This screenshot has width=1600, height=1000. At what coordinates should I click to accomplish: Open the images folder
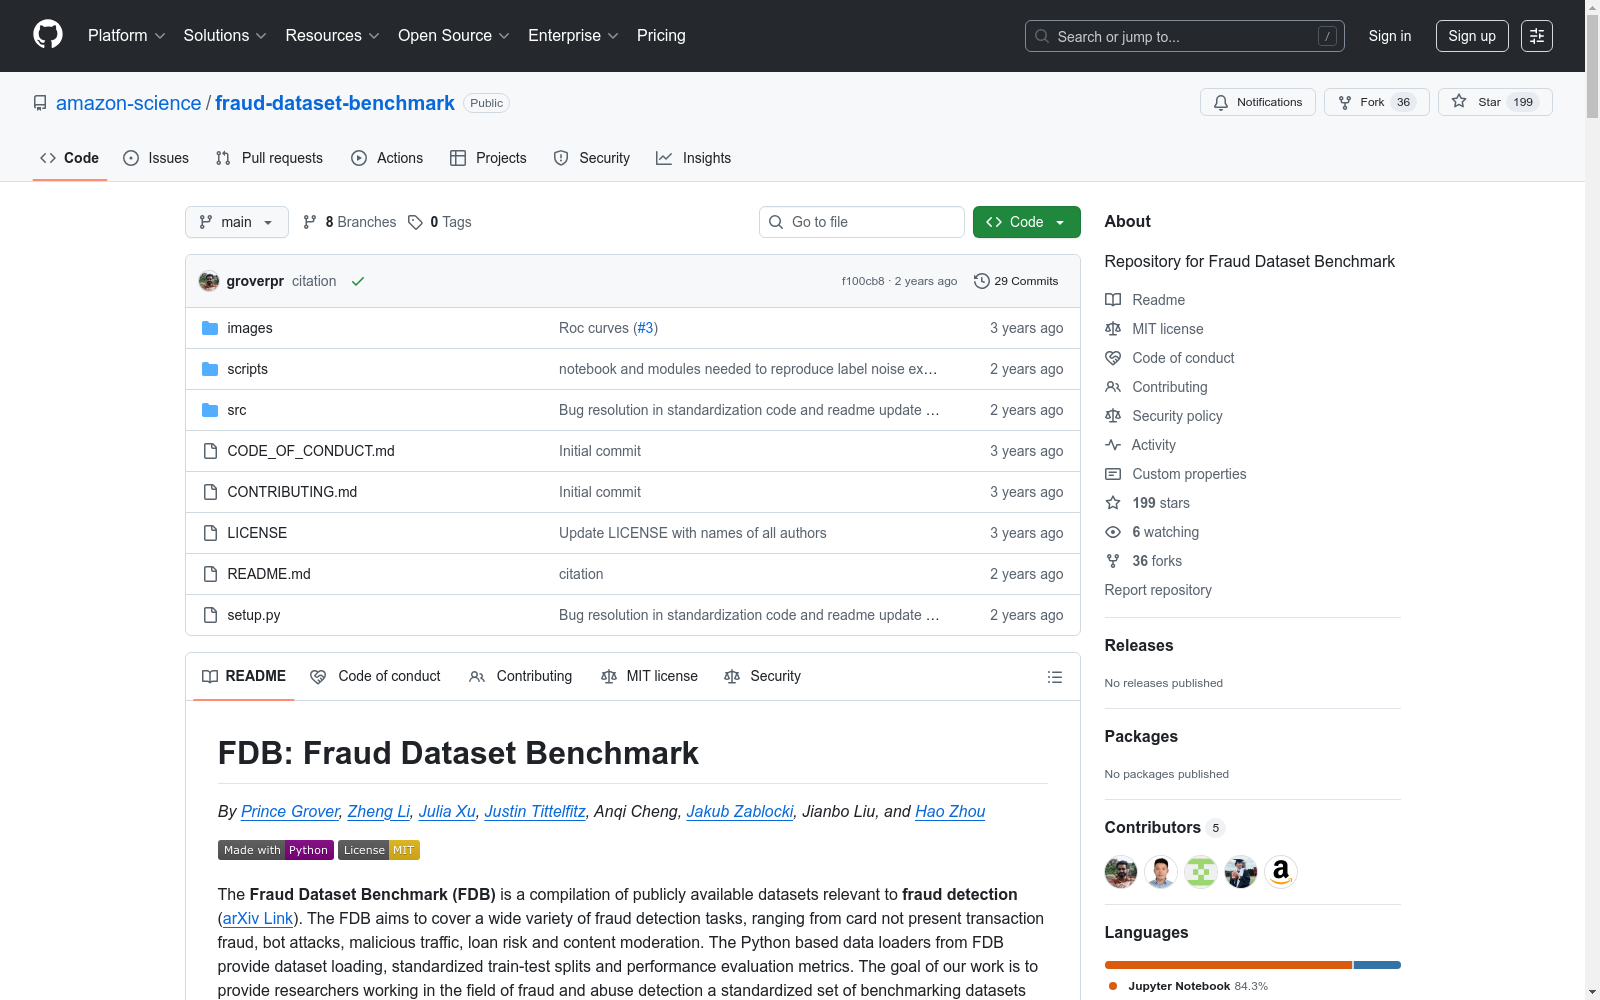point(250,328)
